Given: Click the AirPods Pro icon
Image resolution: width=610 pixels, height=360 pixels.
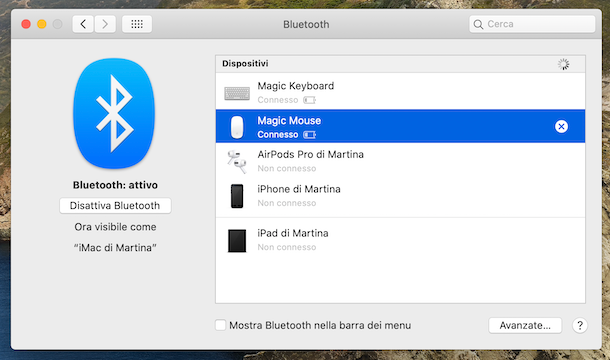Looking at the screenshot, I should [x=237, y=162].
